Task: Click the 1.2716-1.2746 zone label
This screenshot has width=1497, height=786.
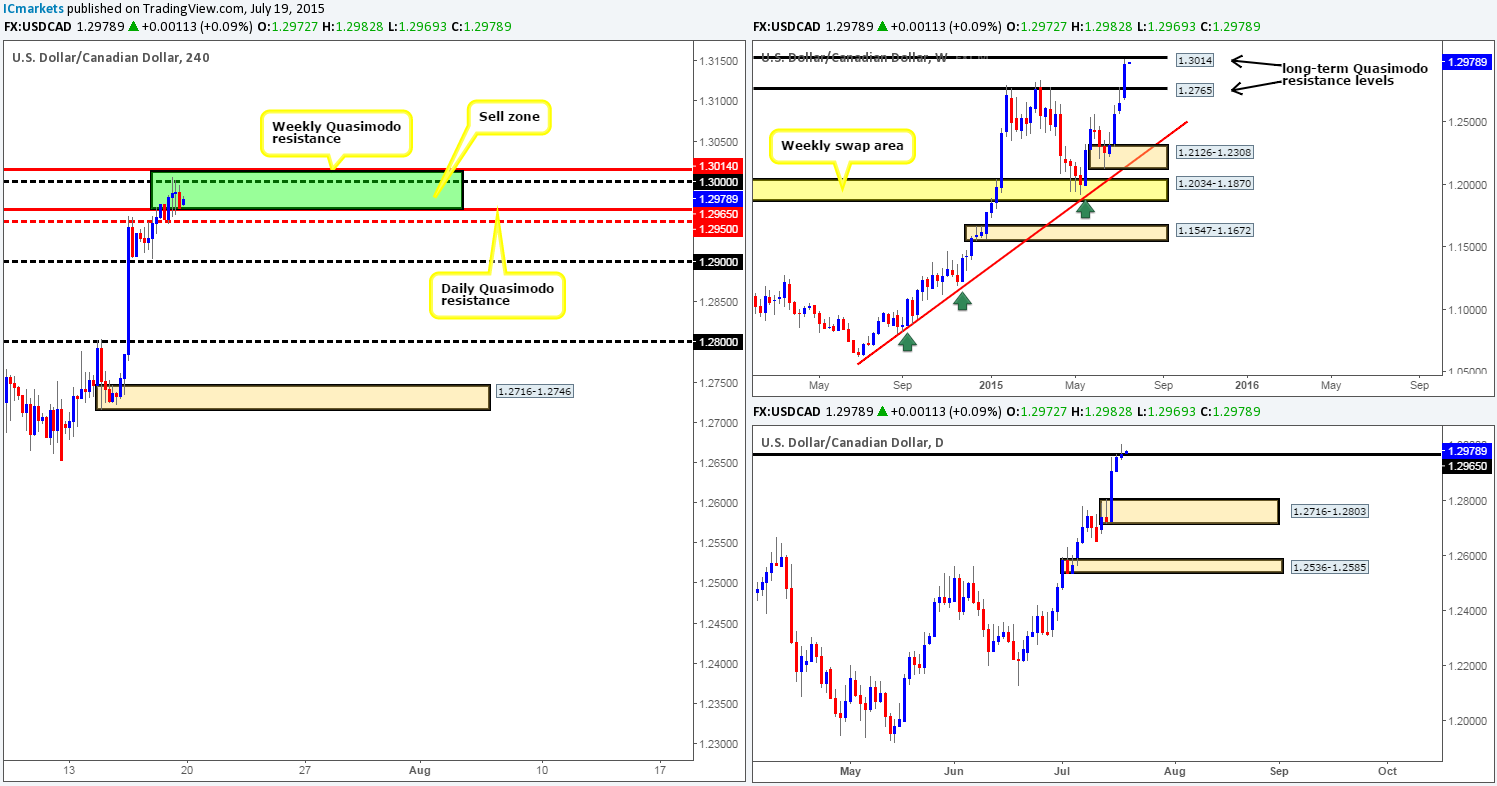Action: pyautogui.click(x=535, y=392)
